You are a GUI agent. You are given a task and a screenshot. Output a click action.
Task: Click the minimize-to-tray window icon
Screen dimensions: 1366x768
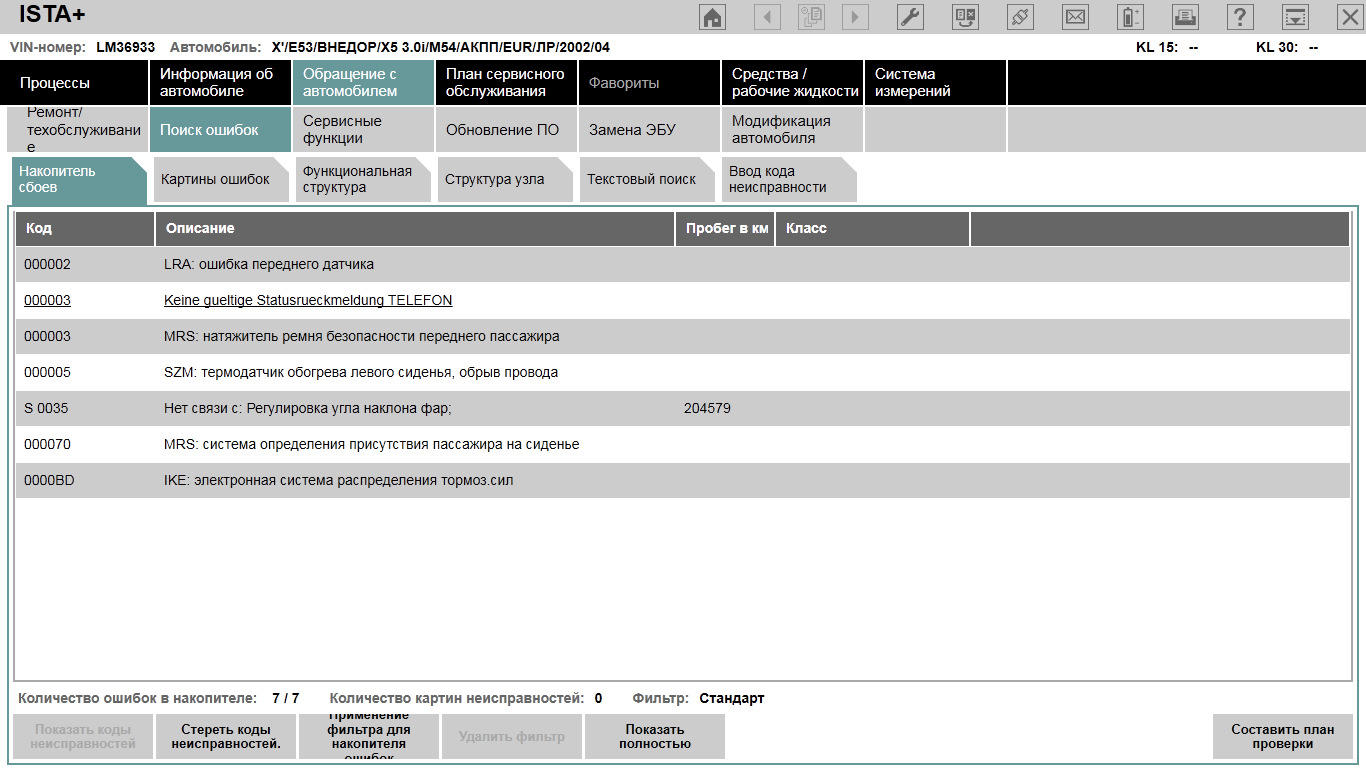click(x=1295, y=17)
